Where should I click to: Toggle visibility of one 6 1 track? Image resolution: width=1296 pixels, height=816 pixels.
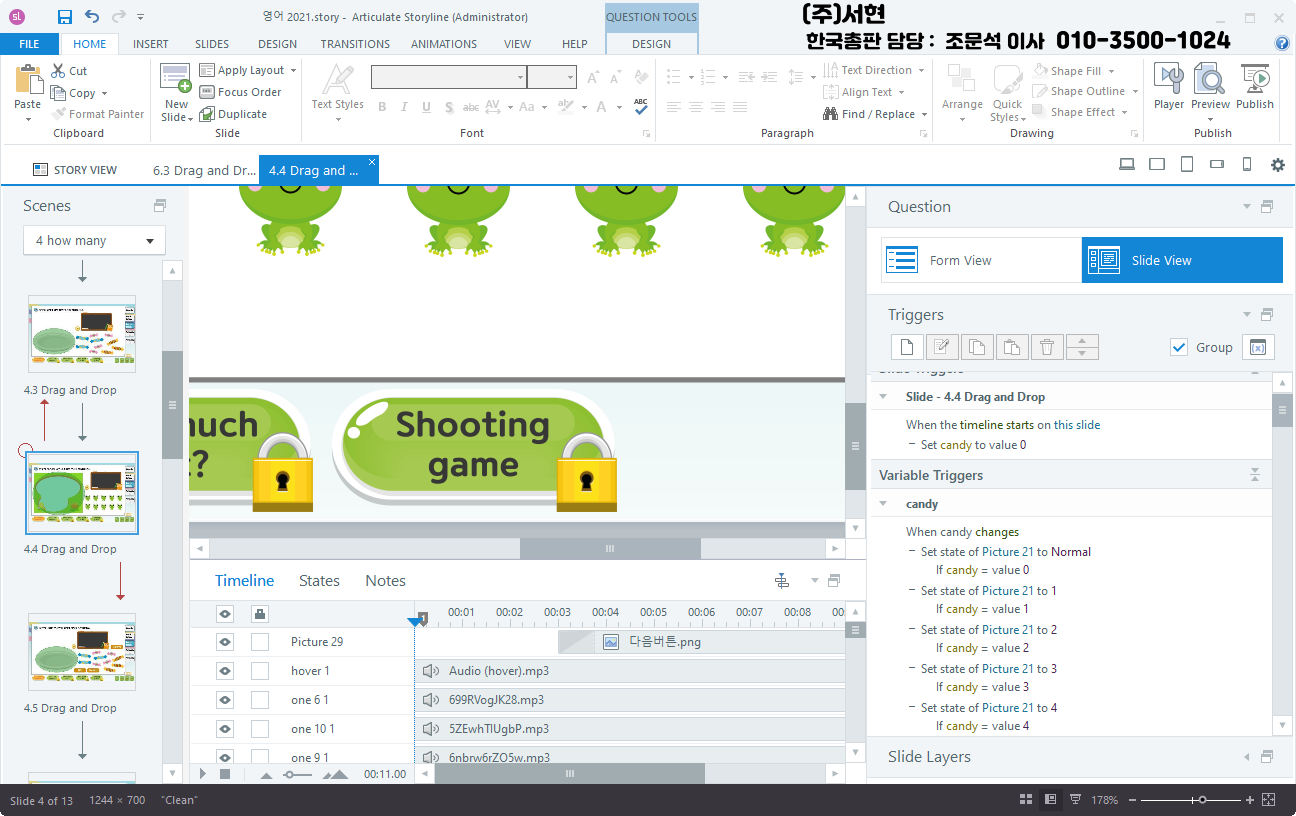[x=225, y=700]
